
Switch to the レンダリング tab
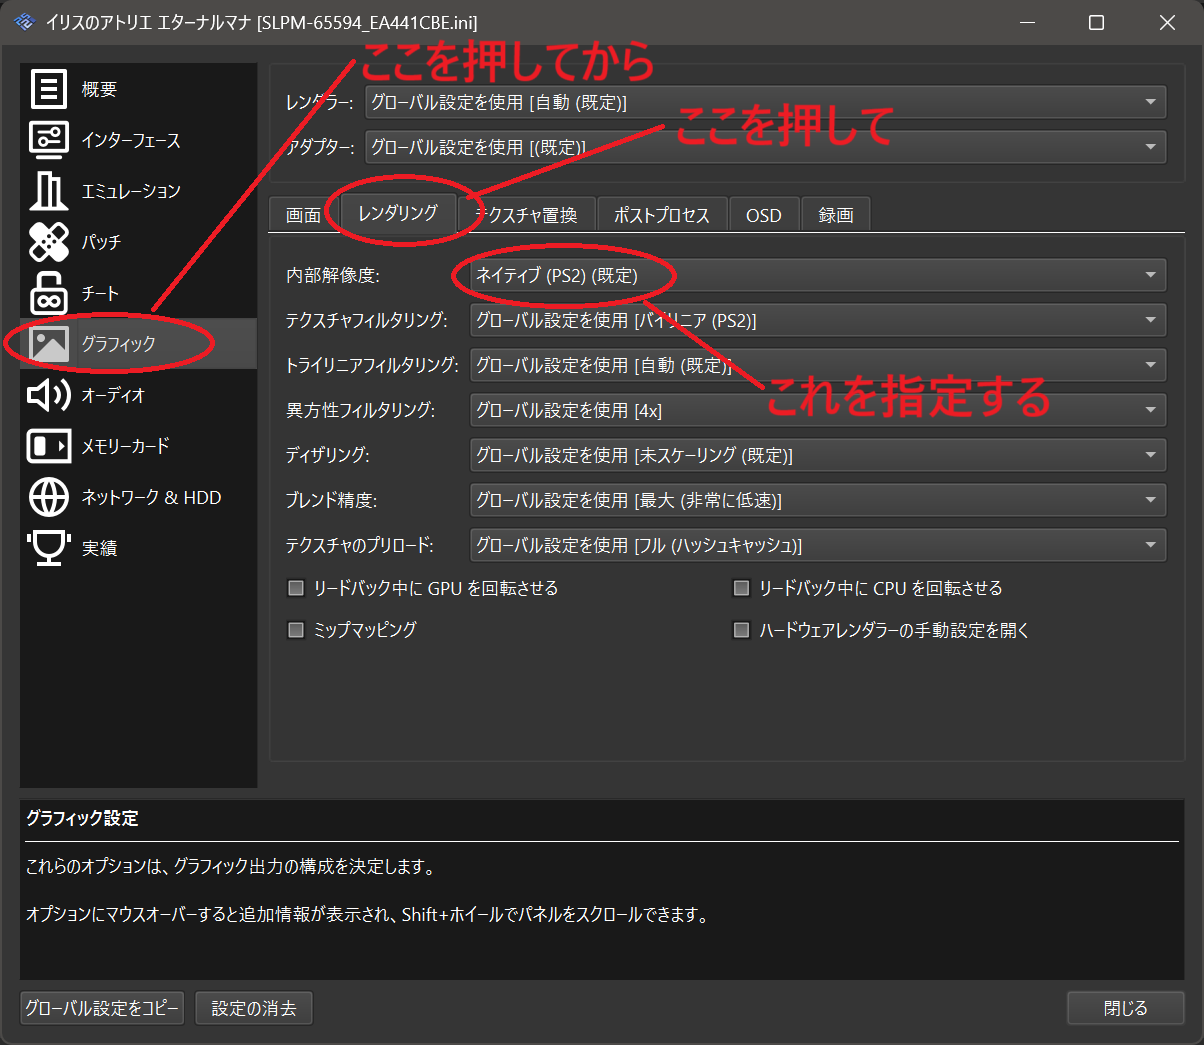coord(398,213)
